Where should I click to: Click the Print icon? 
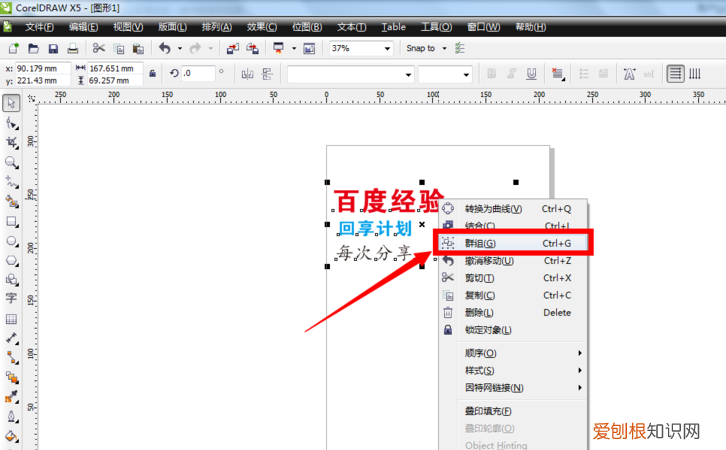click(x=73, y=48)
